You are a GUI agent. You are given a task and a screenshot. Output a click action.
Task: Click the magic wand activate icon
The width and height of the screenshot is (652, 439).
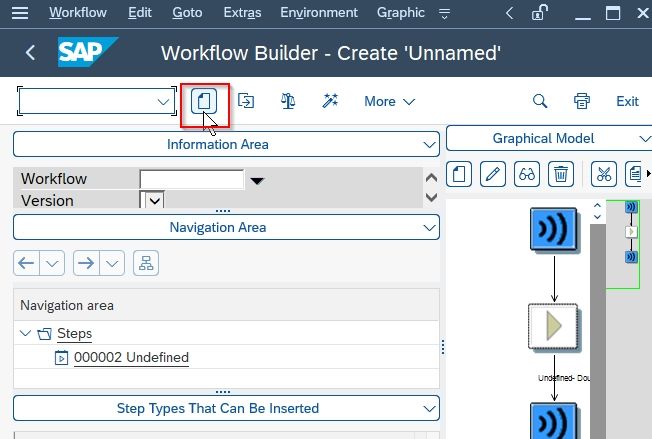click(330, 101)
